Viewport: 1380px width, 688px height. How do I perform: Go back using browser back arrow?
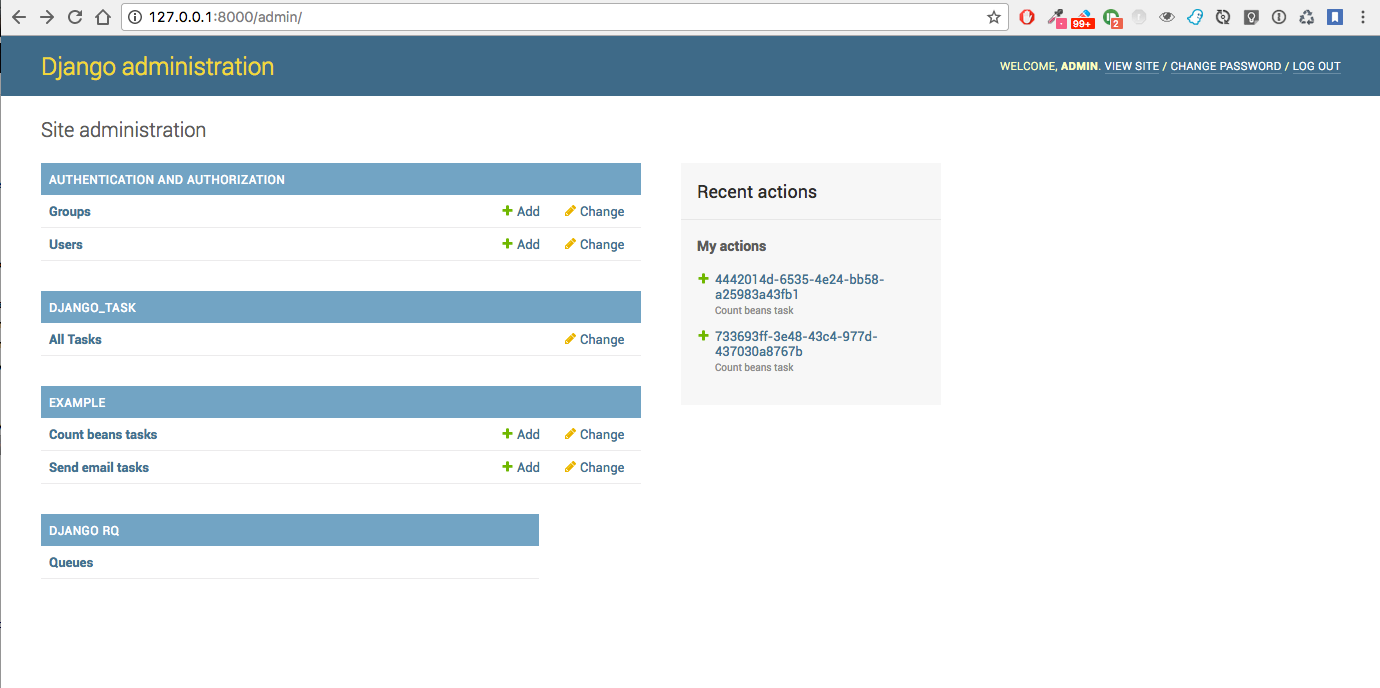coord(19,17)
